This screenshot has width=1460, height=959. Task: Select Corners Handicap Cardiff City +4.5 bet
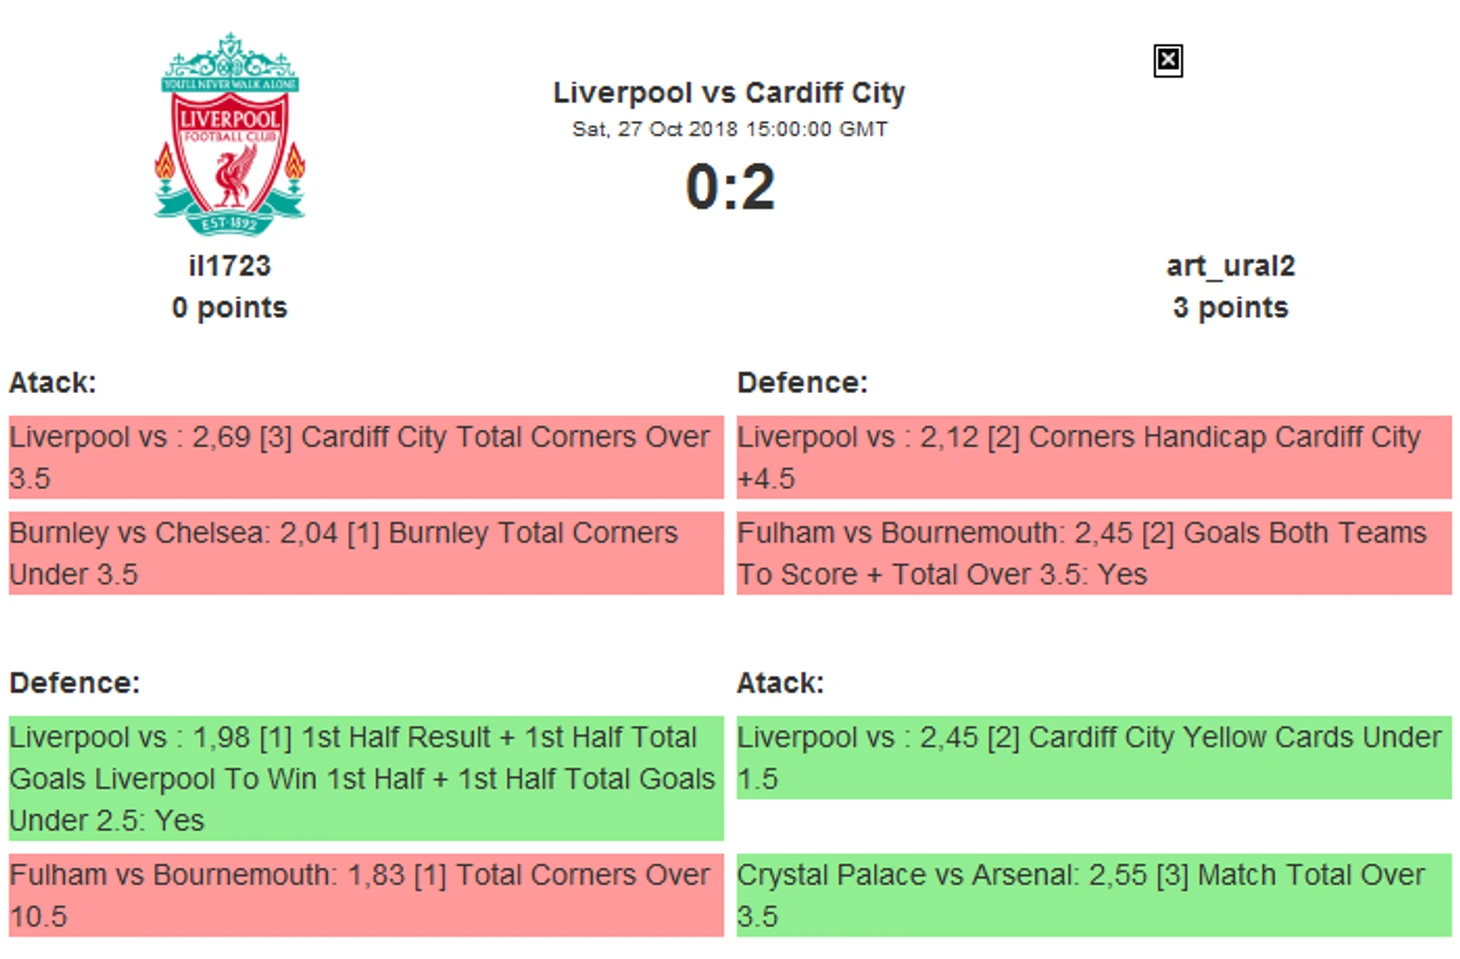point(1094,457)
